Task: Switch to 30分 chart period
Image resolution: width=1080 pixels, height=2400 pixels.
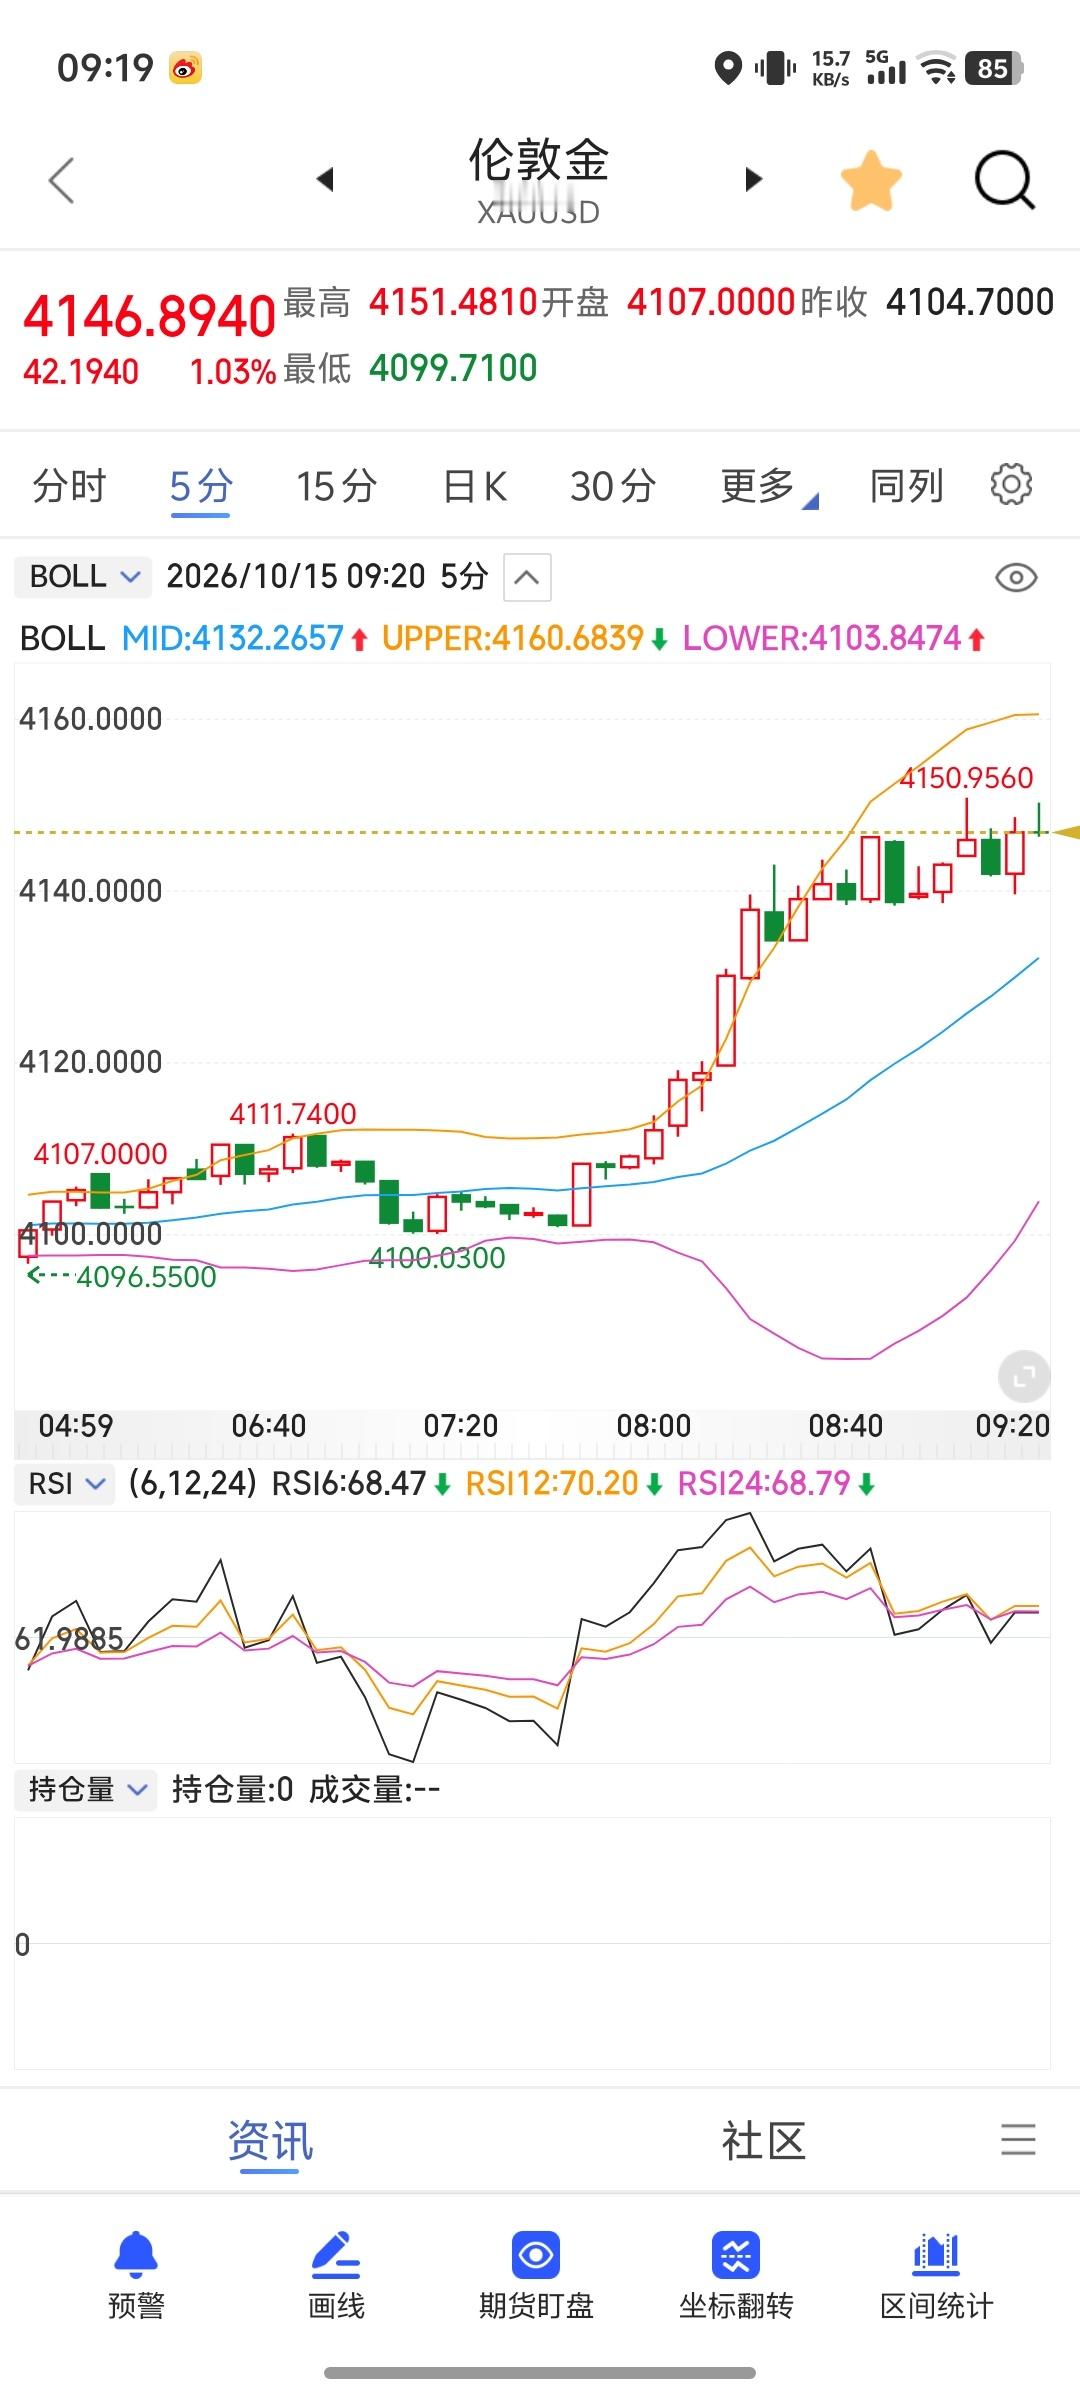Action: click(x=613, y=487)
